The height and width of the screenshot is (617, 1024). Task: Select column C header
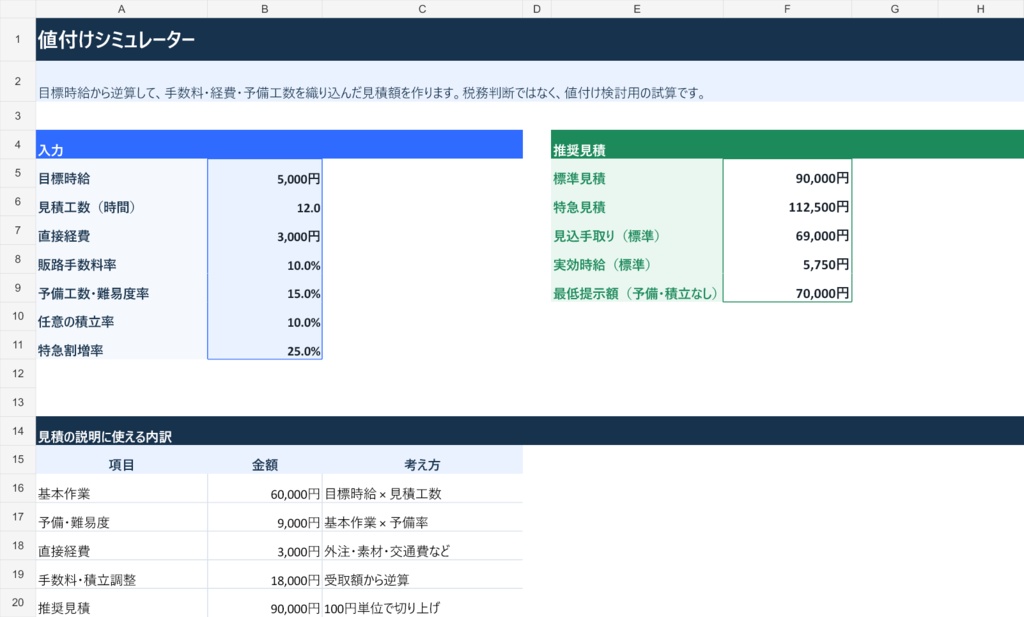coord(422,8)
